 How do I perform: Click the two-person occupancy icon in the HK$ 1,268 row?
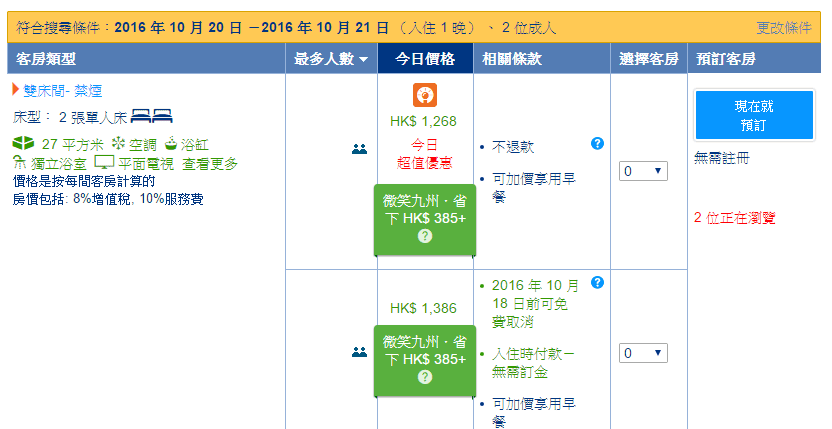pos(359,149)
